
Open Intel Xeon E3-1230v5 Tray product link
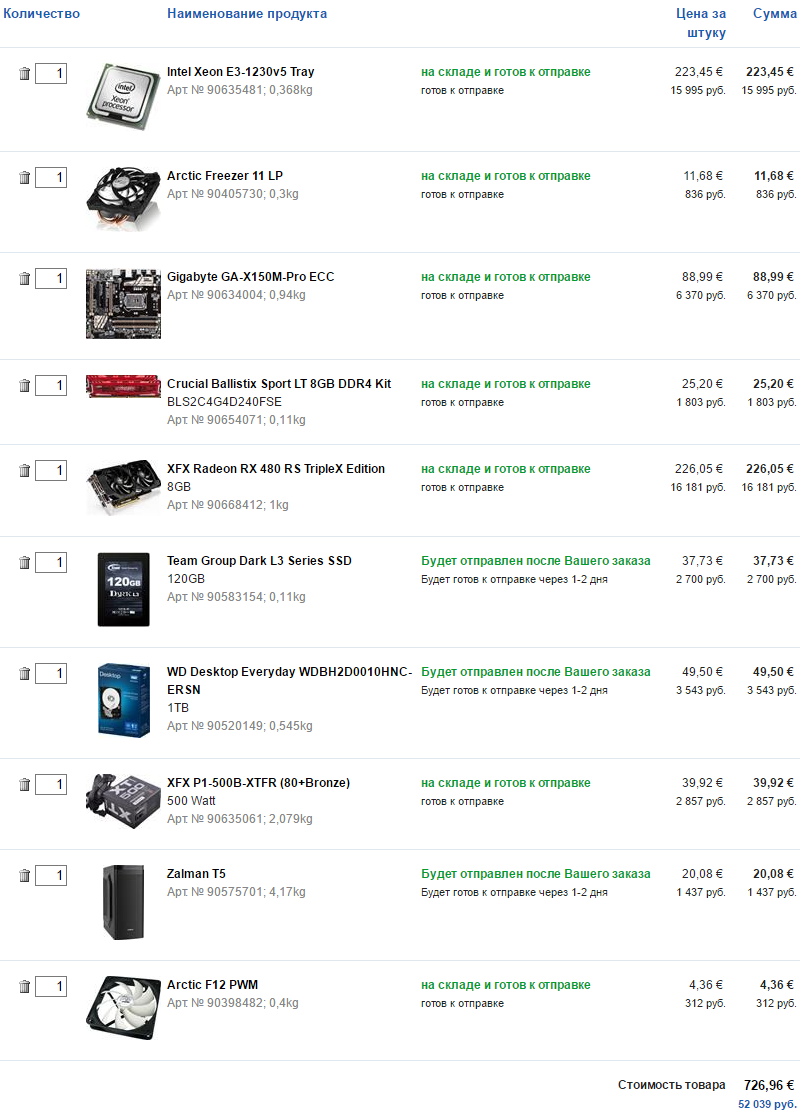tap(240, 72)
